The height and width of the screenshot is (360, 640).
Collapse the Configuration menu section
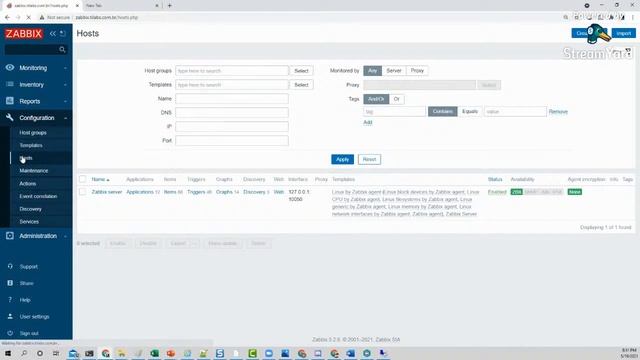(36, 118)
